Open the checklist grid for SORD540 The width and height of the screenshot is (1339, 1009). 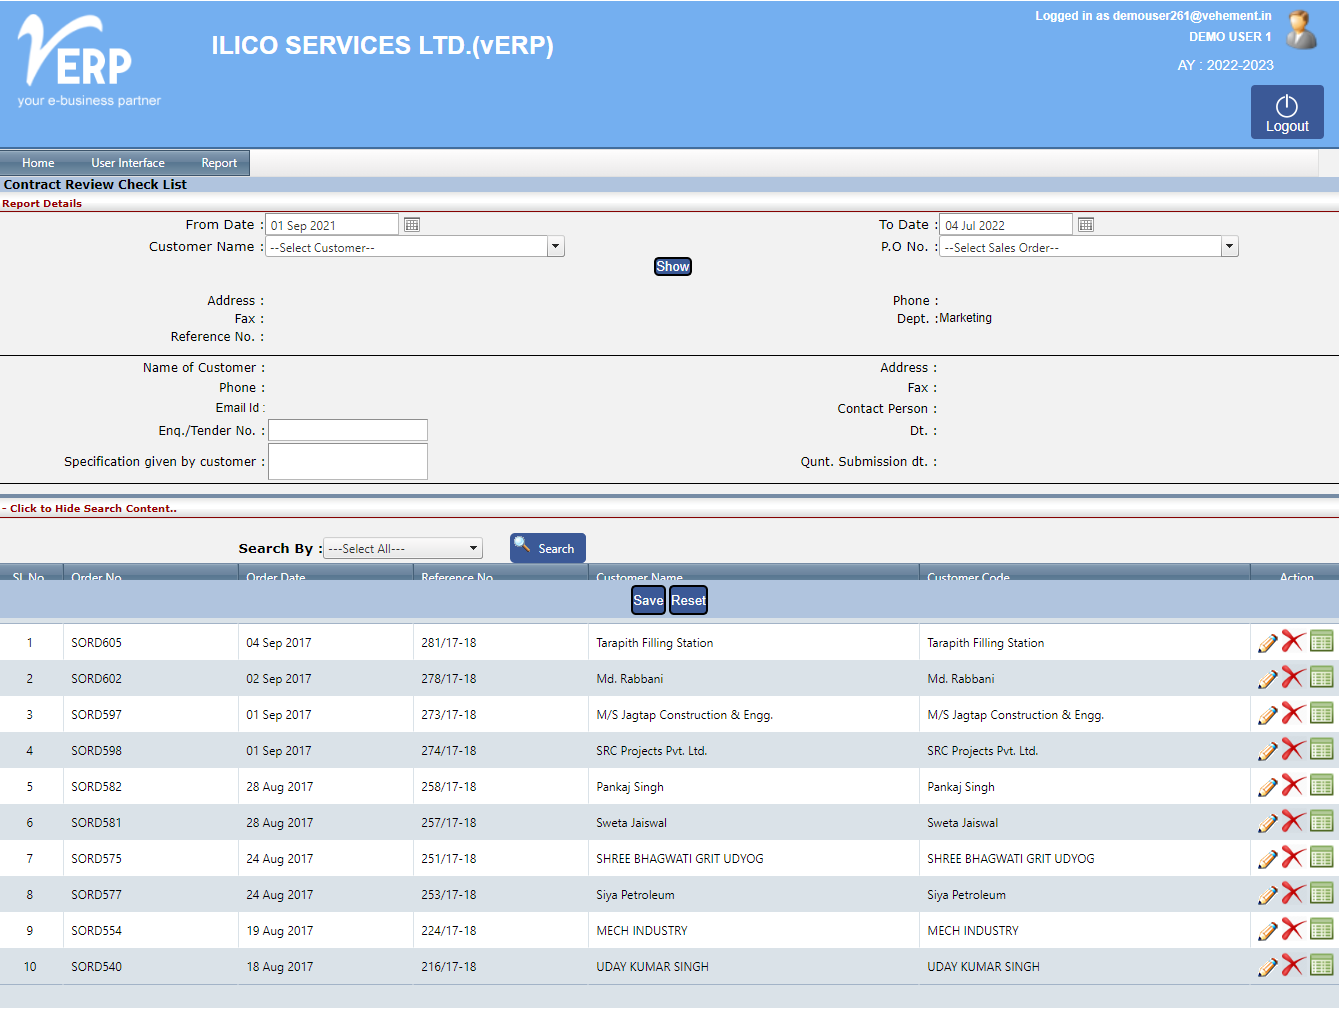point(1322,965)
